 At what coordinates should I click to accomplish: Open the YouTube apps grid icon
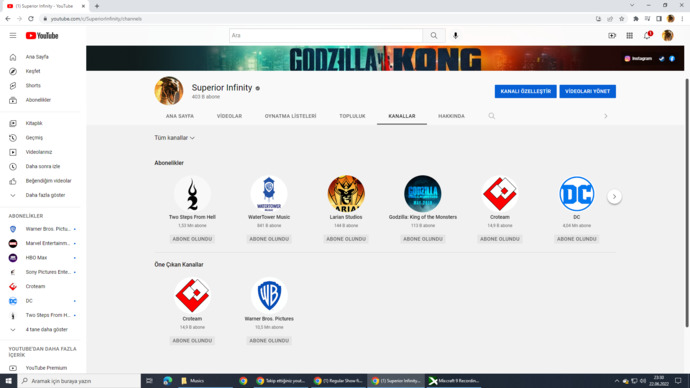(630, 36)
